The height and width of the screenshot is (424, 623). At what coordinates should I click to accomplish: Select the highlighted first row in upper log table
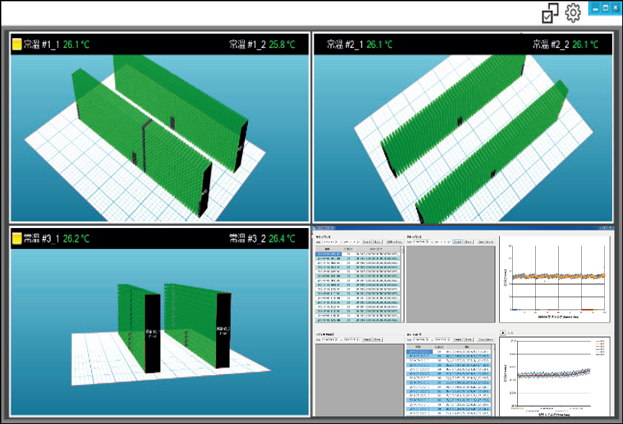(x=358, y=254)
